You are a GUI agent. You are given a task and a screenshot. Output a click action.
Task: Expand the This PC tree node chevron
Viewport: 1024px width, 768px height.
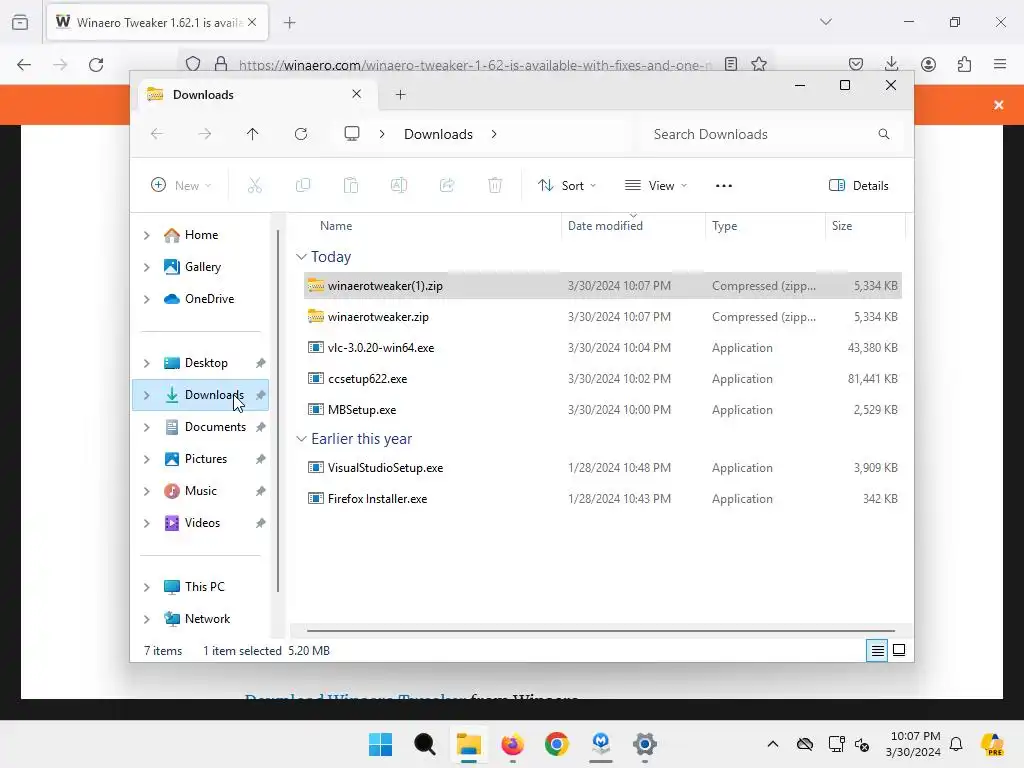click(147, 587)
